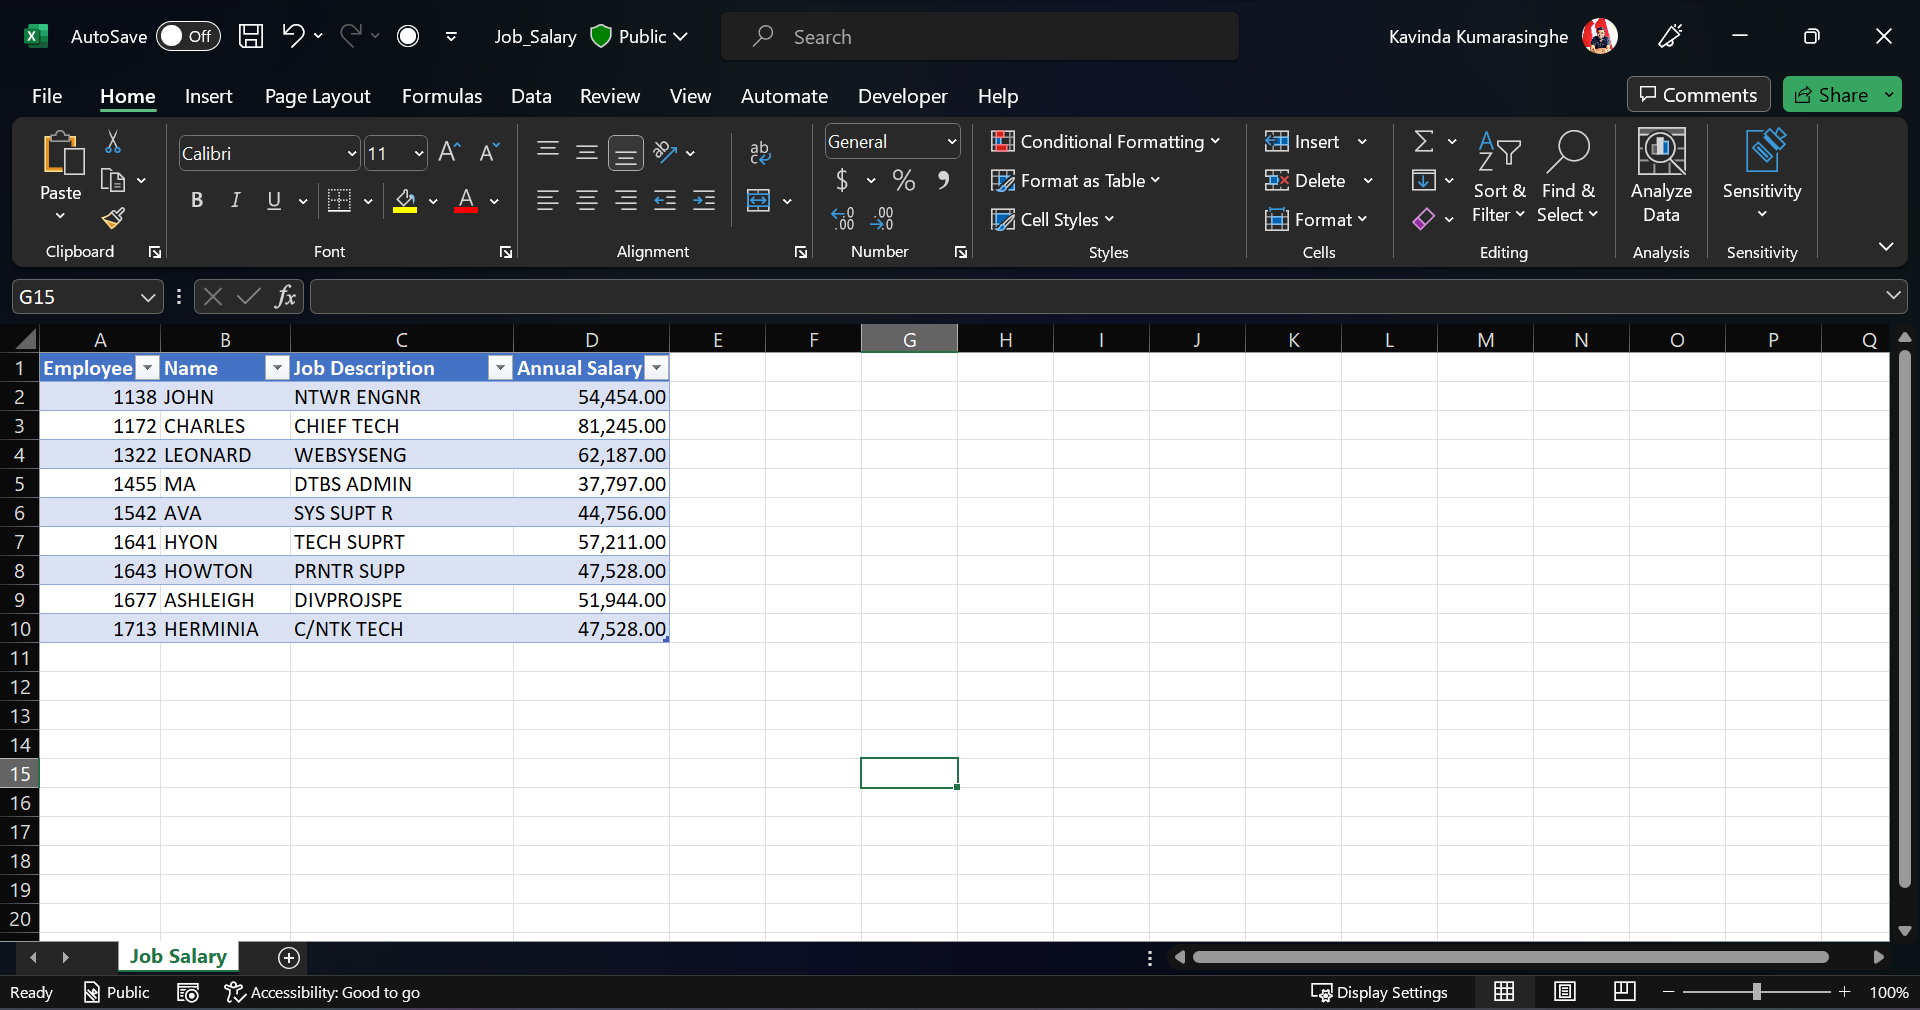
Task: Click the Cut scissors icon
Action: pos(113,142)
